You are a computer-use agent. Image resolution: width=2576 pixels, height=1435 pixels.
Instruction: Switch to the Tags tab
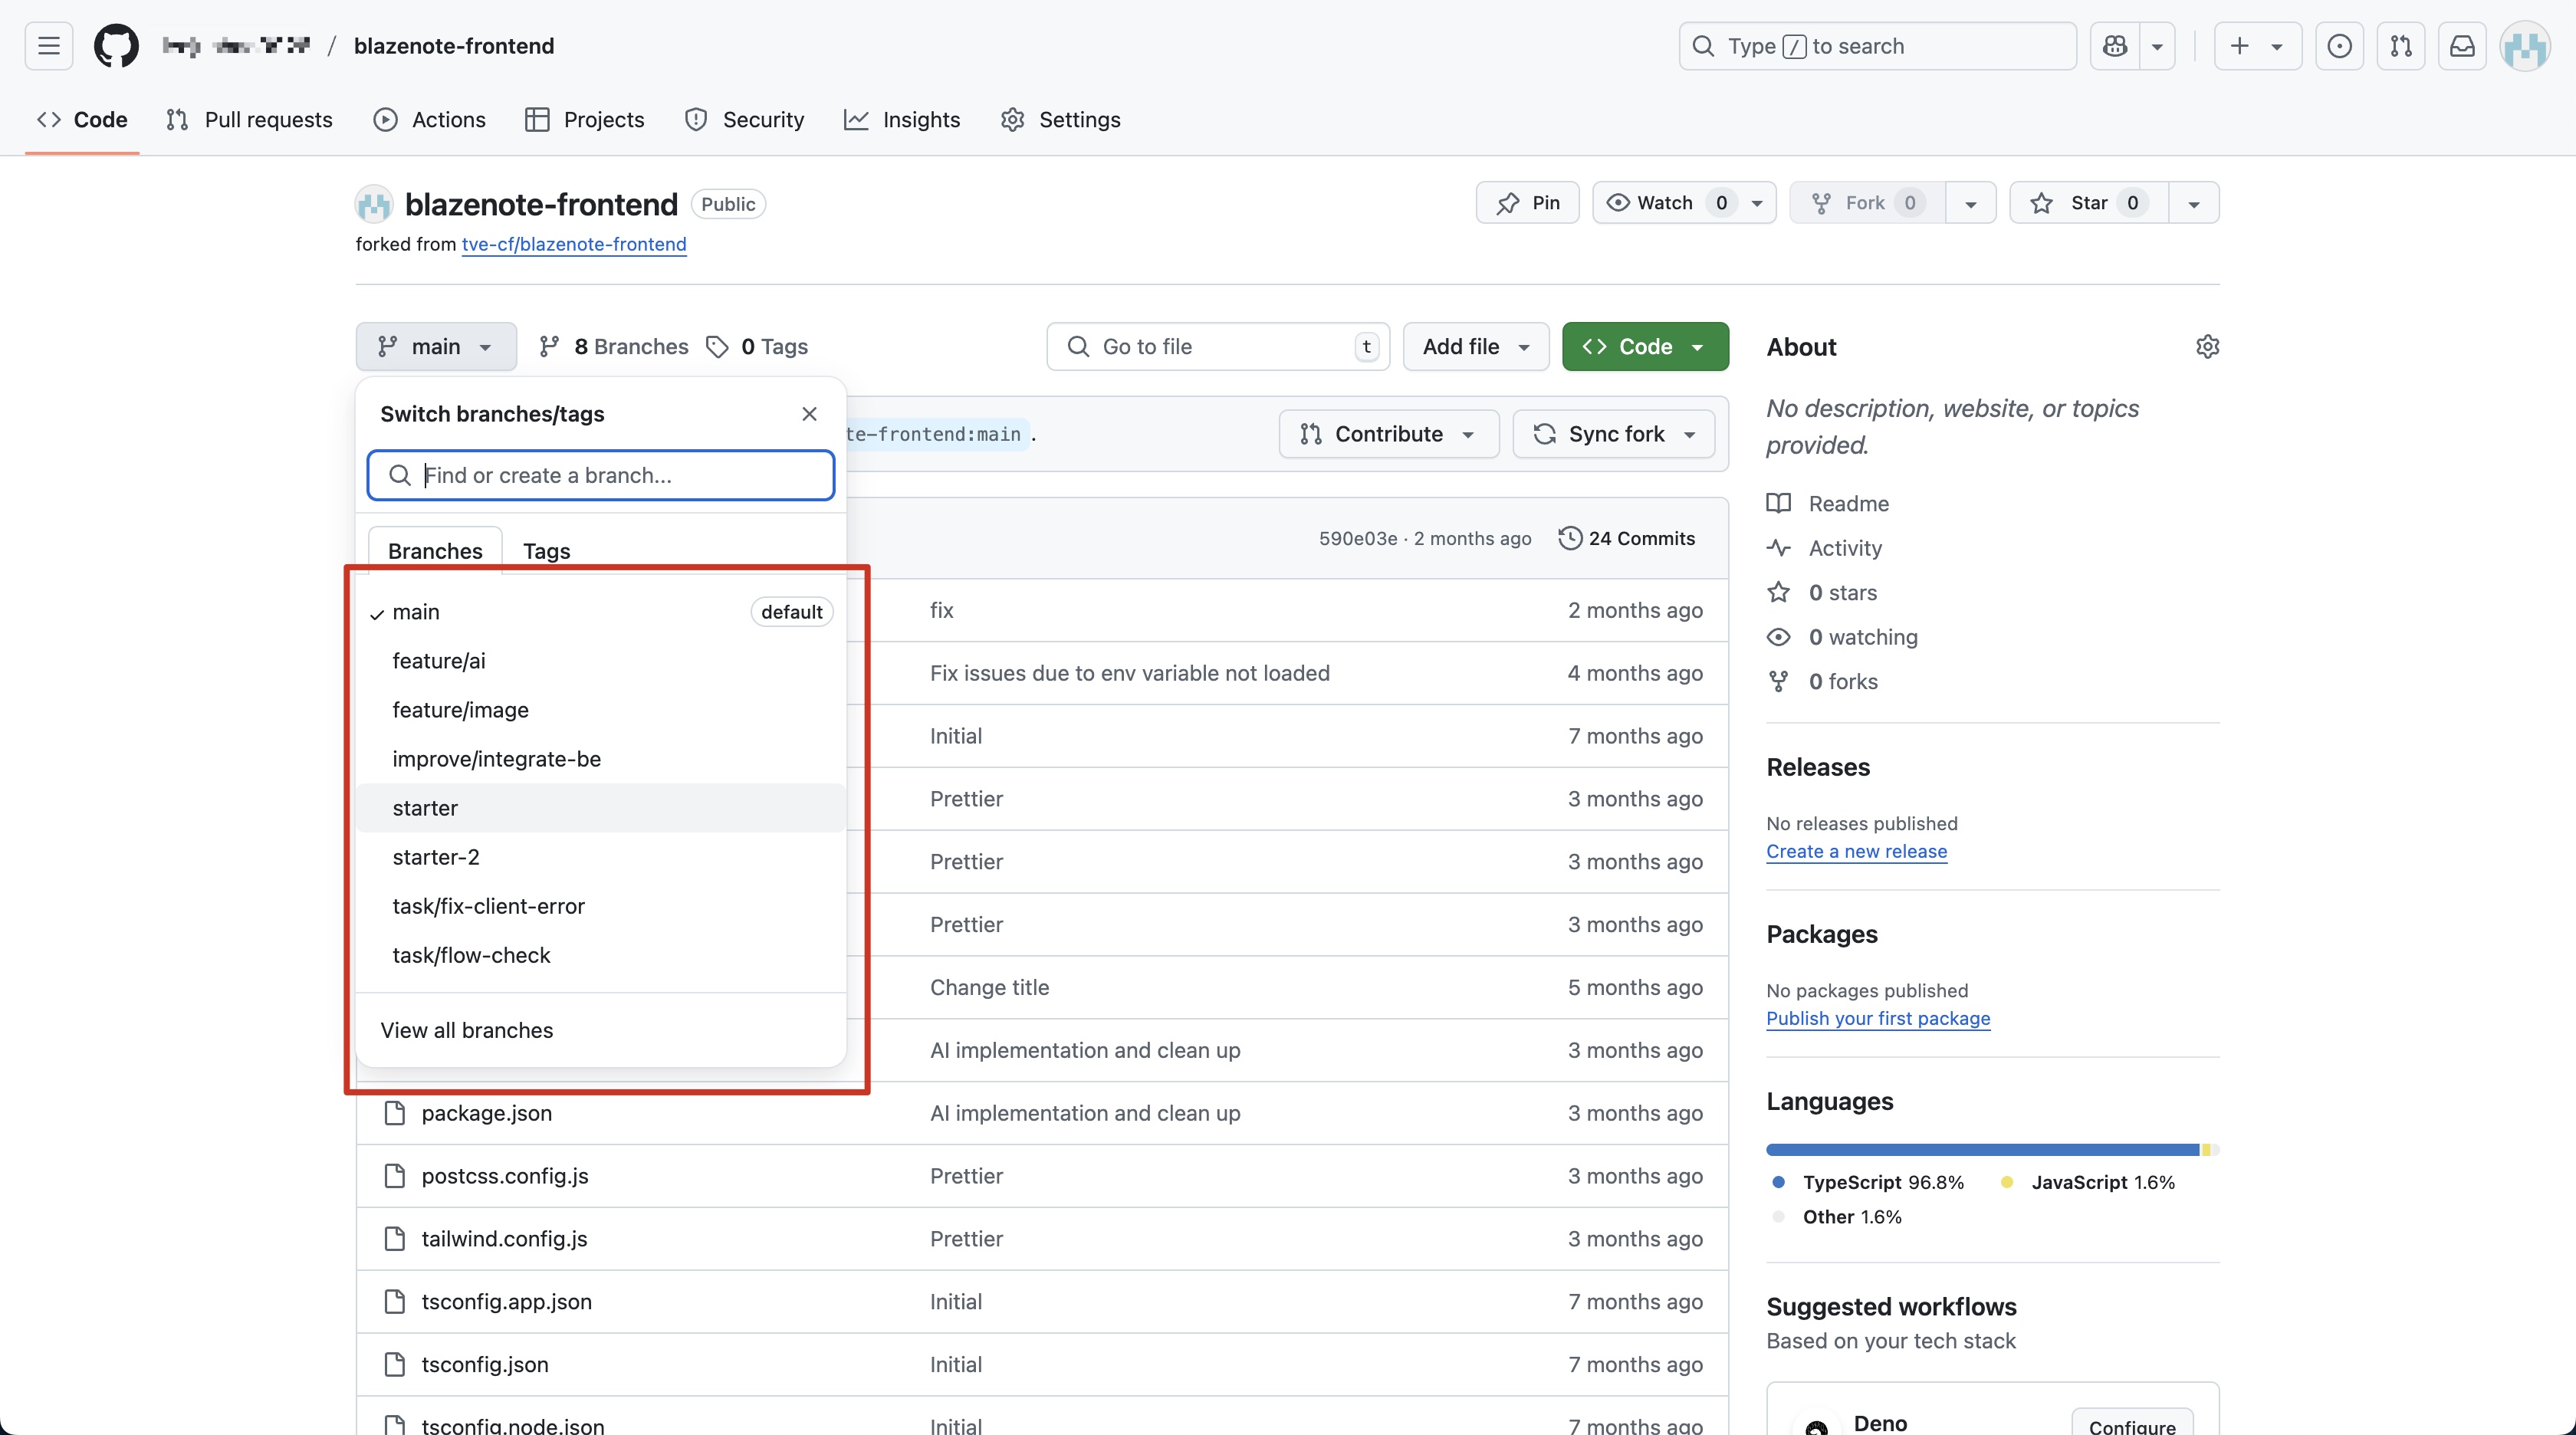(x=546, y=551)
